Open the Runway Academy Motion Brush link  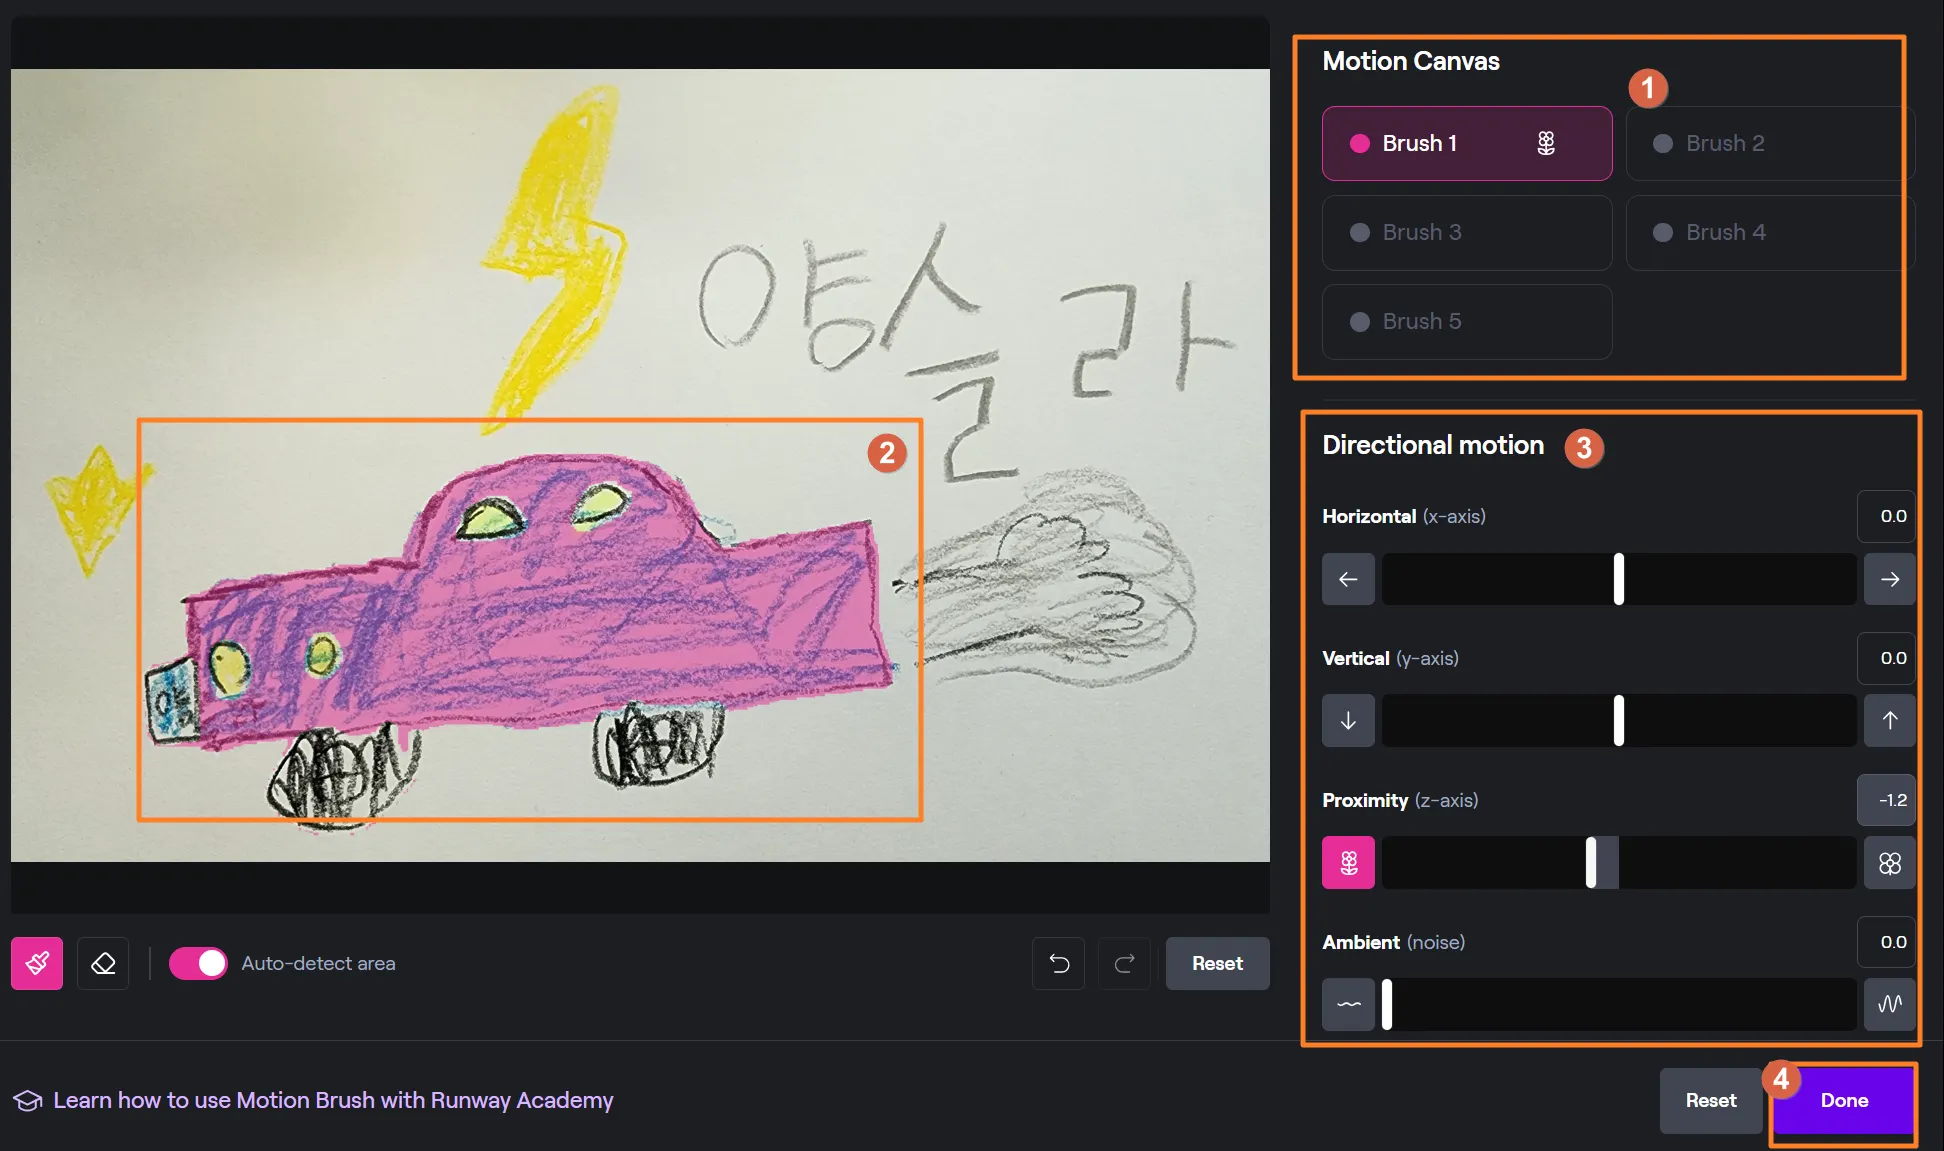[332, 1100]
